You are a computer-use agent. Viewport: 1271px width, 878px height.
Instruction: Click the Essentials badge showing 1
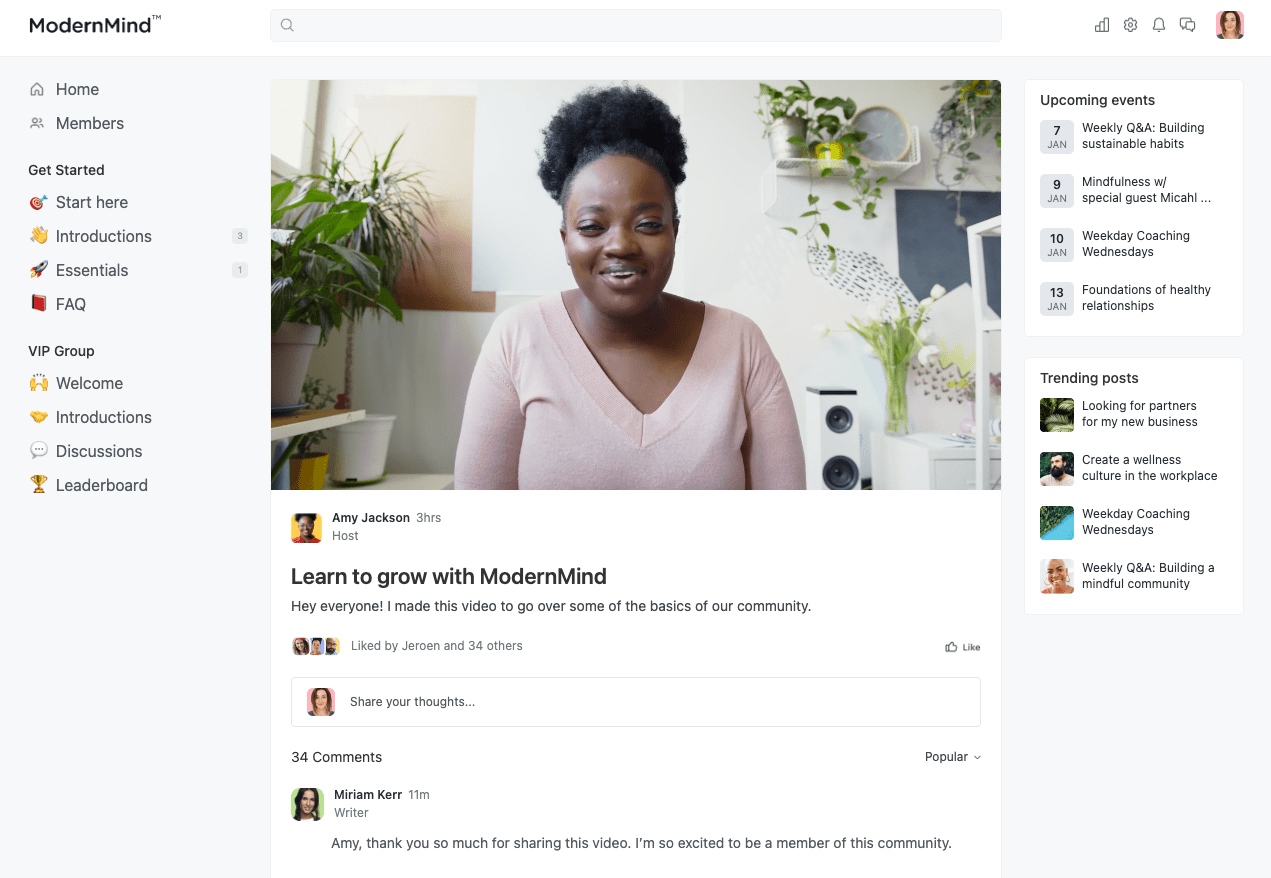(x=239, y=270)
